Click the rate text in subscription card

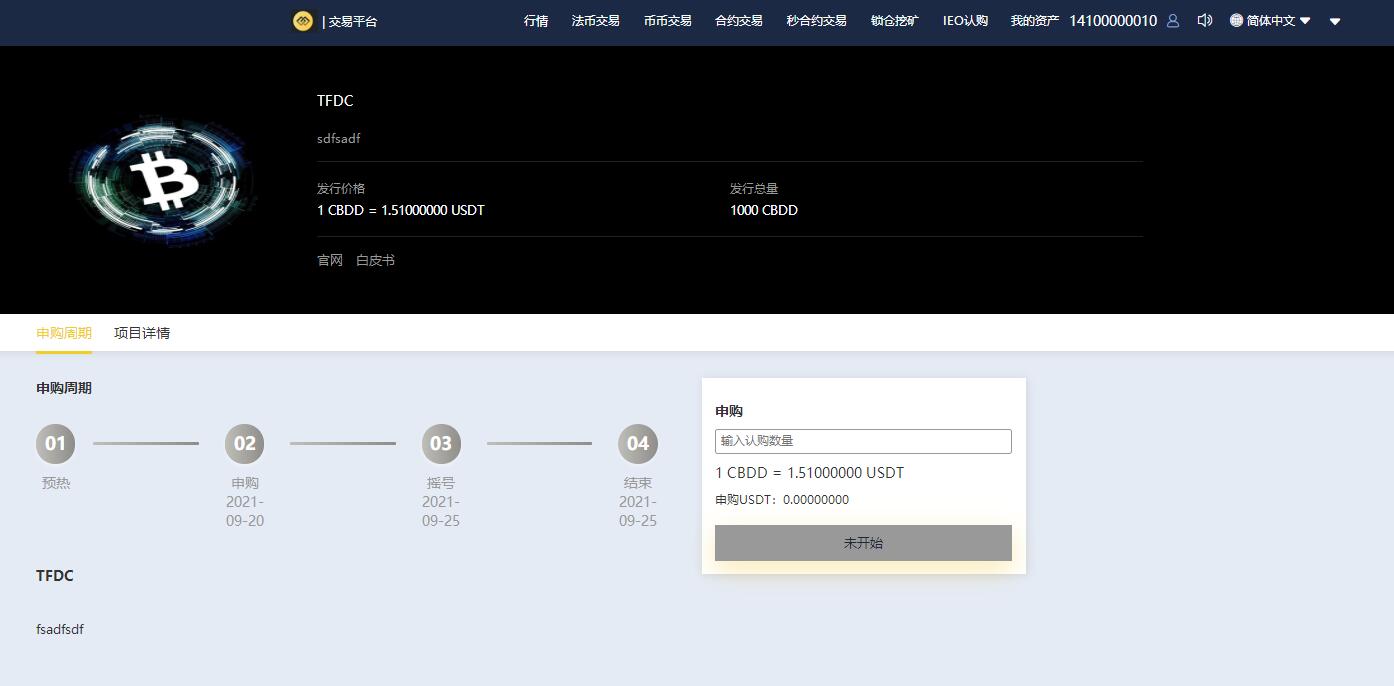810,473
